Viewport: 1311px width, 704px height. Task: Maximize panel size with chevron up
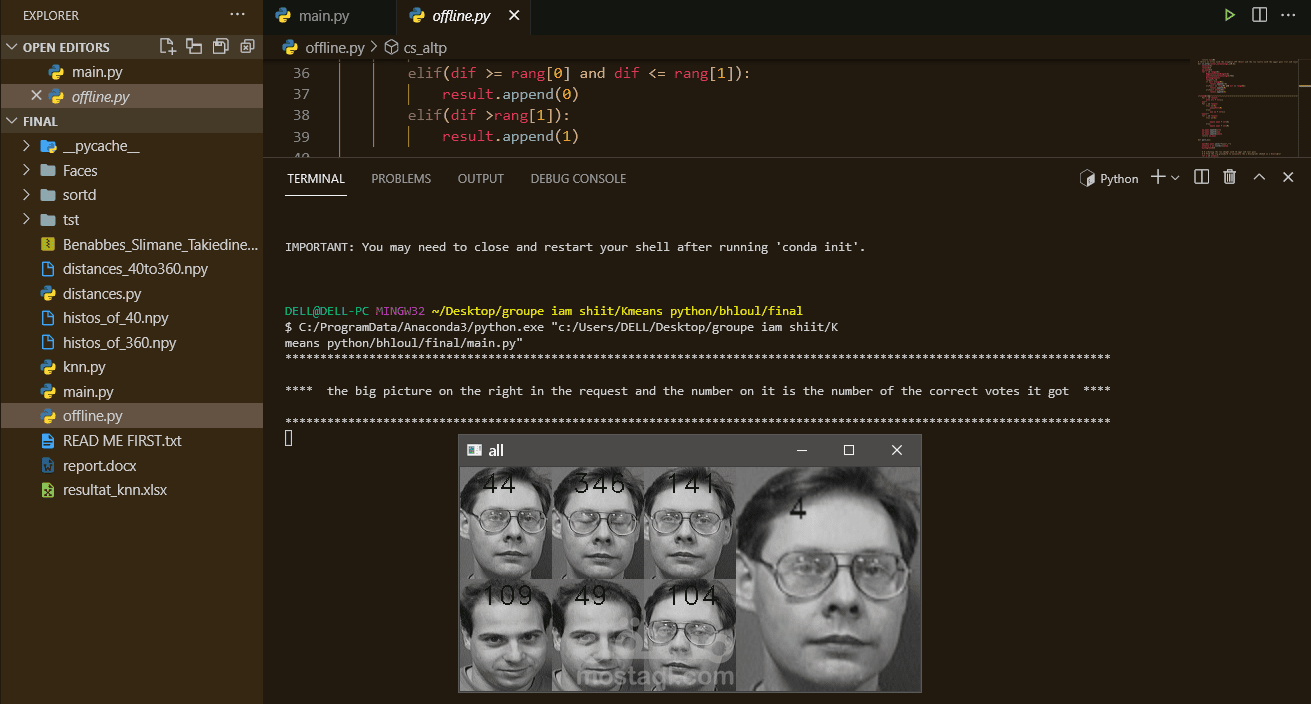click(x=1260, y=177)
